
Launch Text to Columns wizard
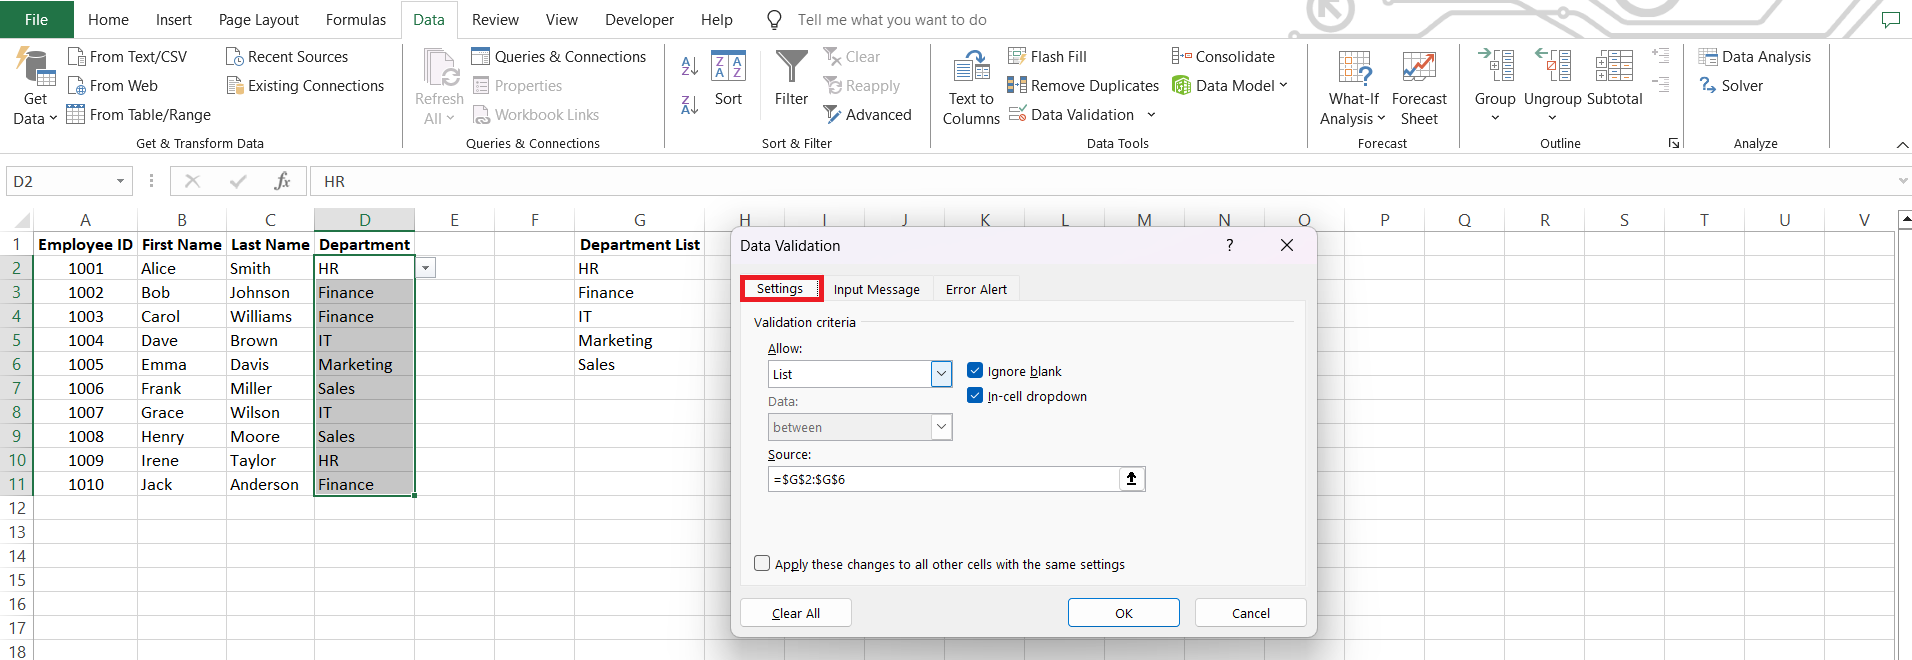(971, 88)
